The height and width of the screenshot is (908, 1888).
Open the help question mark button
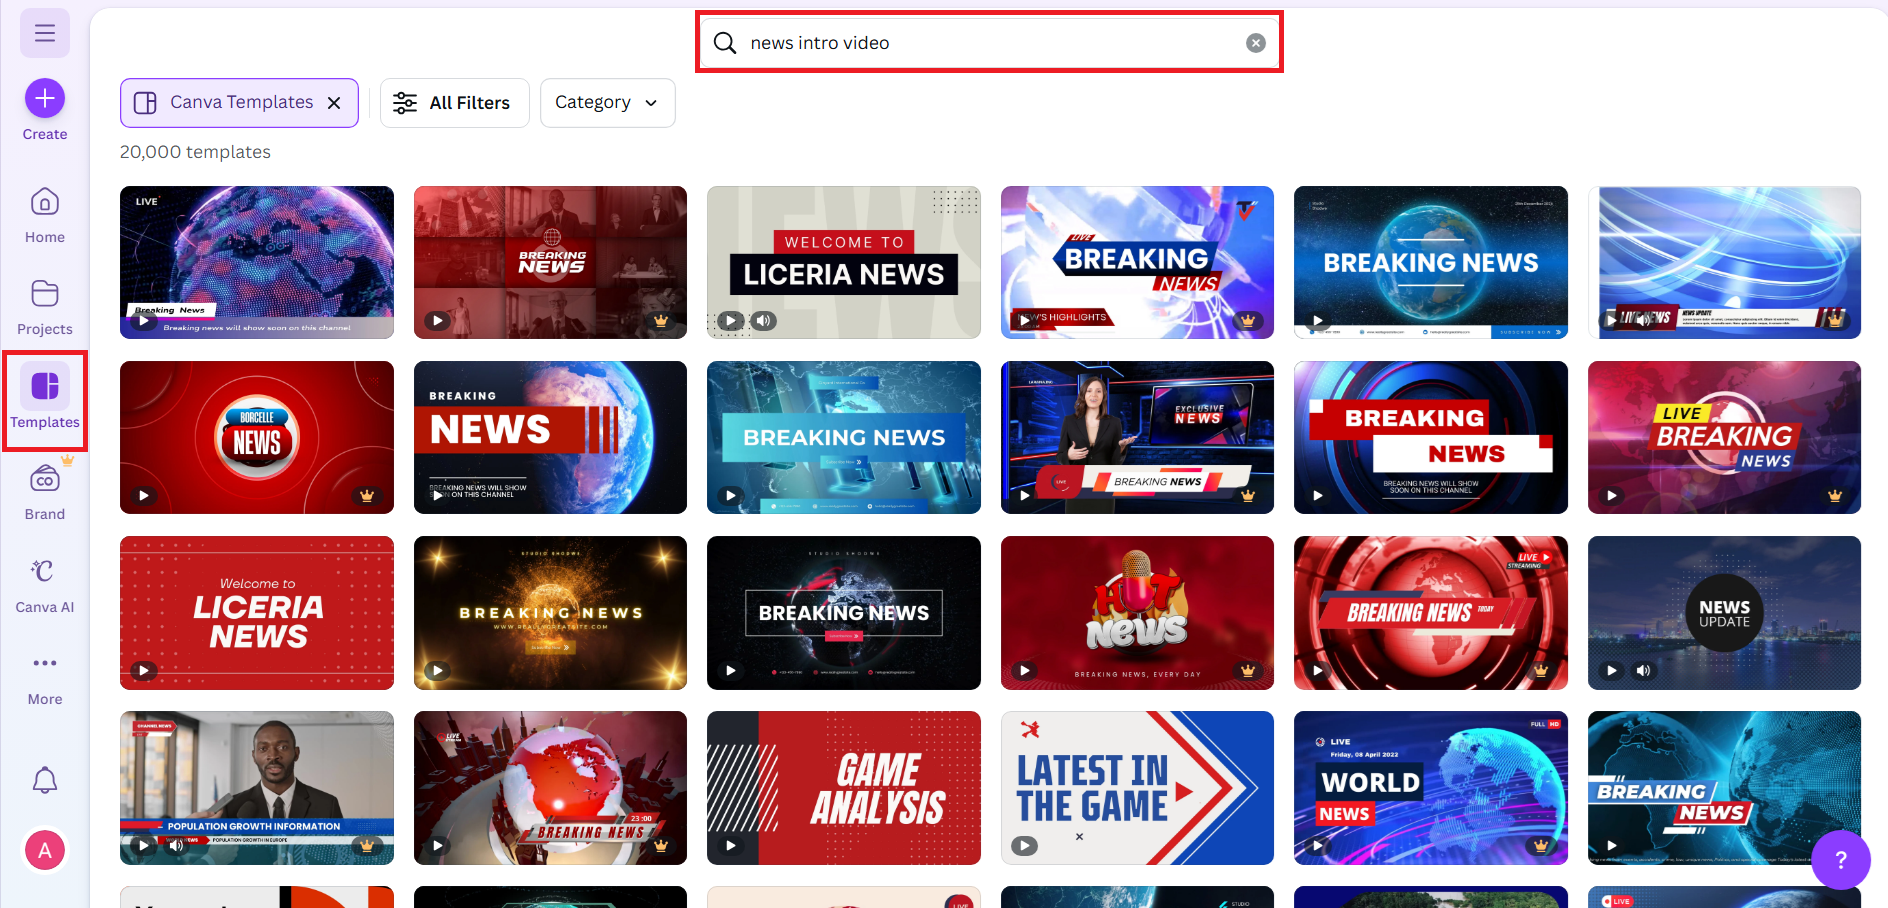pos(1841,860)
